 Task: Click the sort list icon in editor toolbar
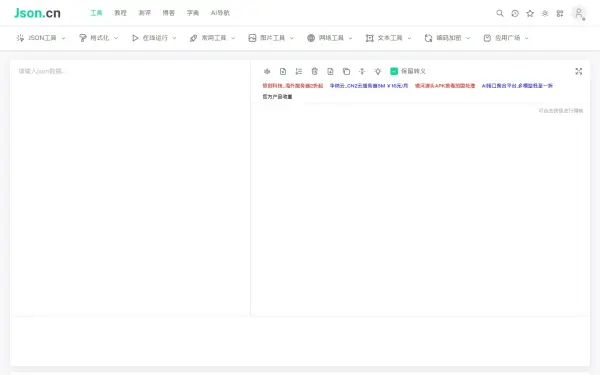pyautogui.click(x=299, y=71)
